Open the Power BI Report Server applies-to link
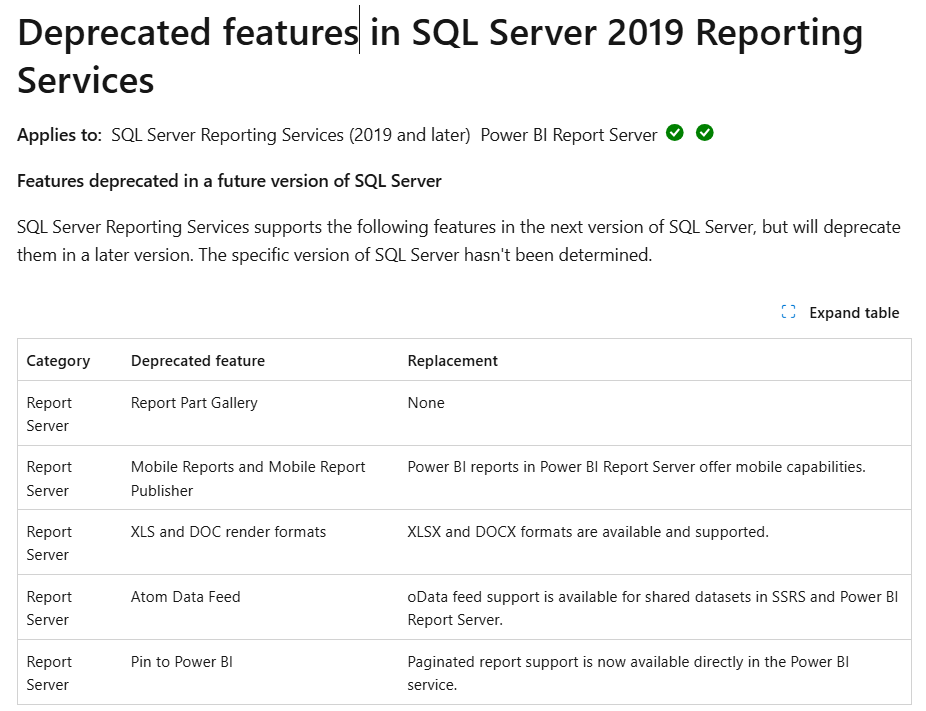Image resolution: width=926 pixels, height=711 pixels. point(570,134)
